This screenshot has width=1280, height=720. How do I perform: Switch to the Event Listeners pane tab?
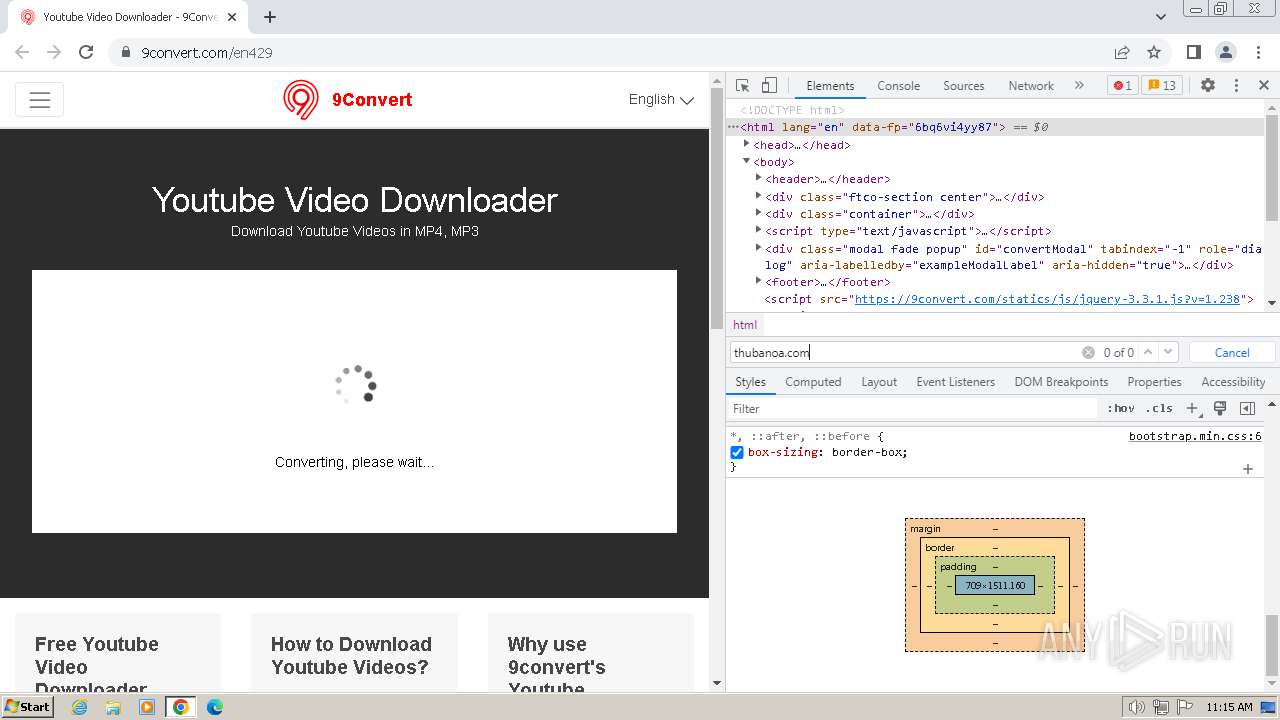coord(955,382)
